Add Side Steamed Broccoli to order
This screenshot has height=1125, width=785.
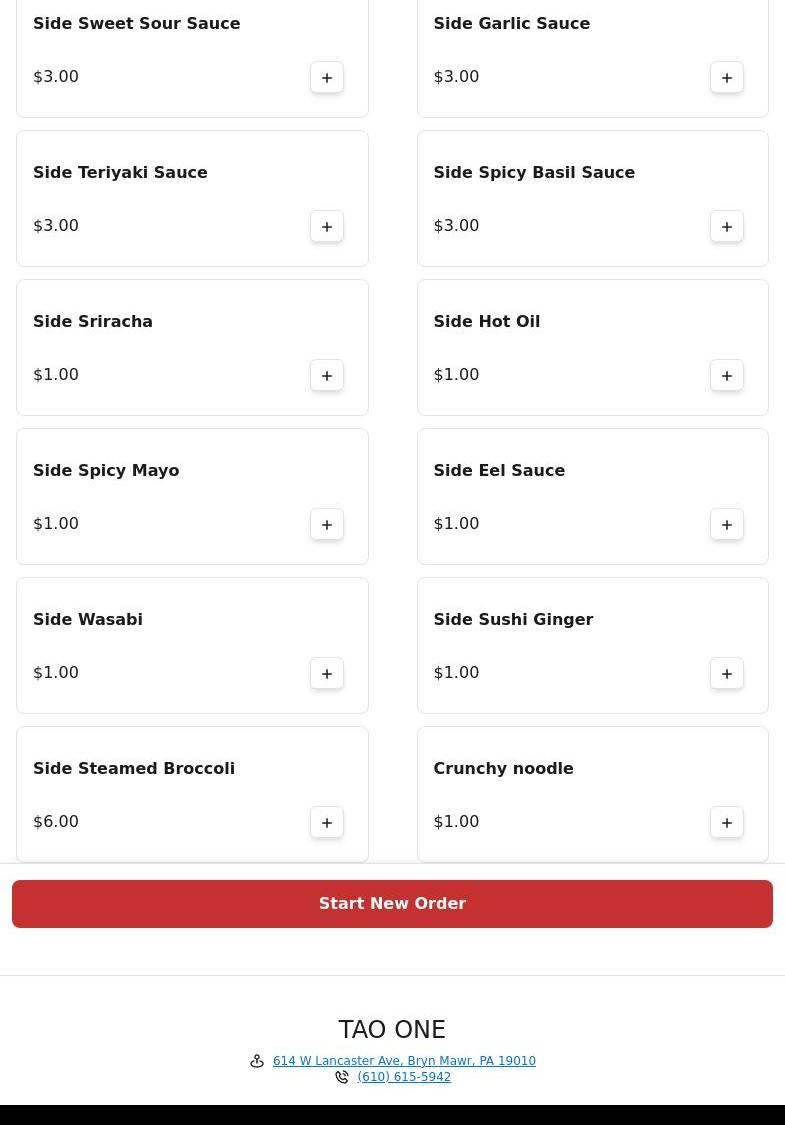[x=327, y=822]
